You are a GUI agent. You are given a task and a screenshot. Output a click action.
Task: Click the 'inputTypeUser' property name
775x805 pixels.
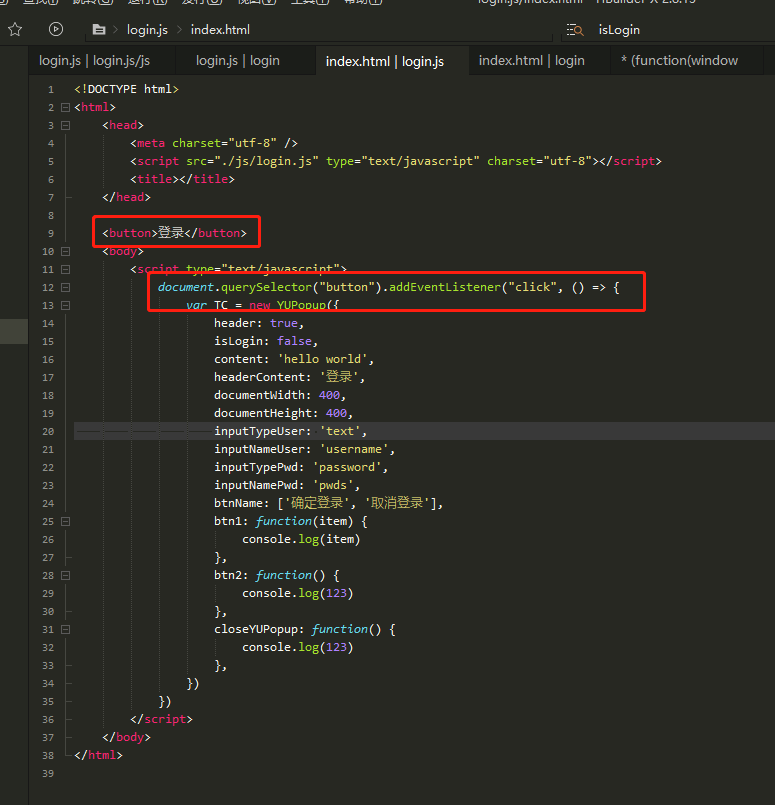[x=259, y=431]
